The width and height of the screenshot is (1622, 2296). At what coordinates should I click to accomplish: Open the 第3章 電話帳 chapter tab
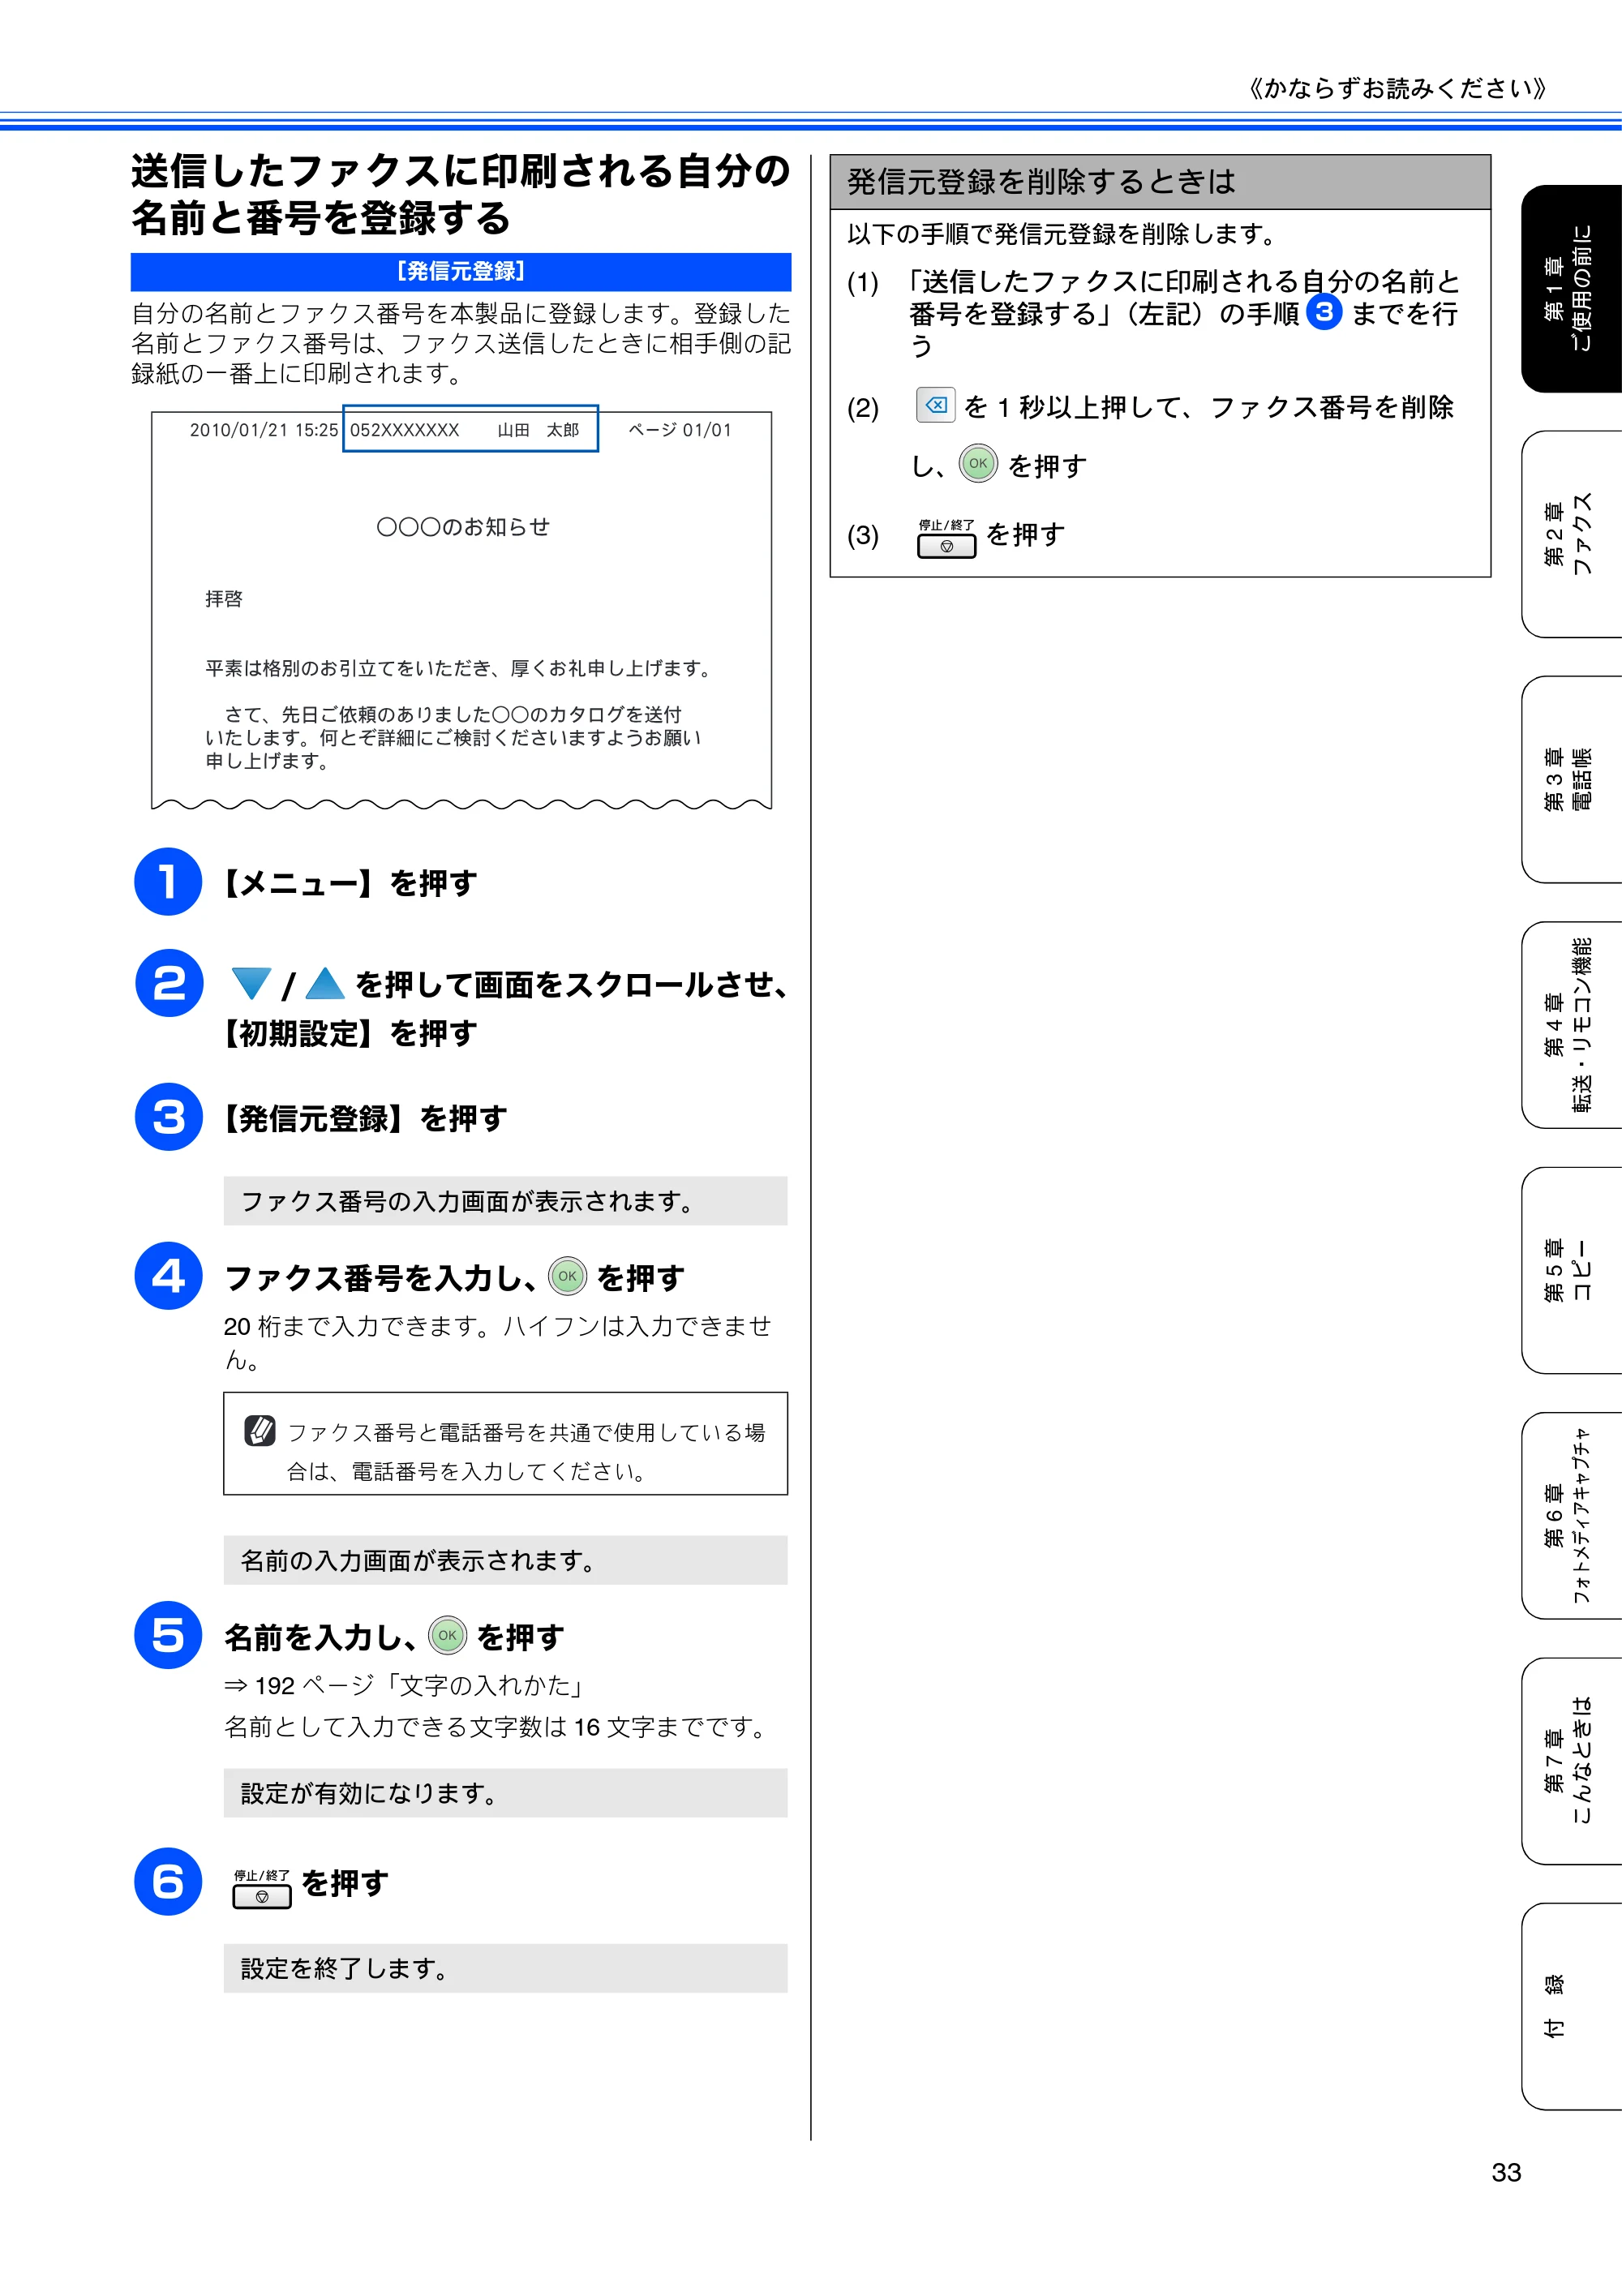pos(1571,779)
